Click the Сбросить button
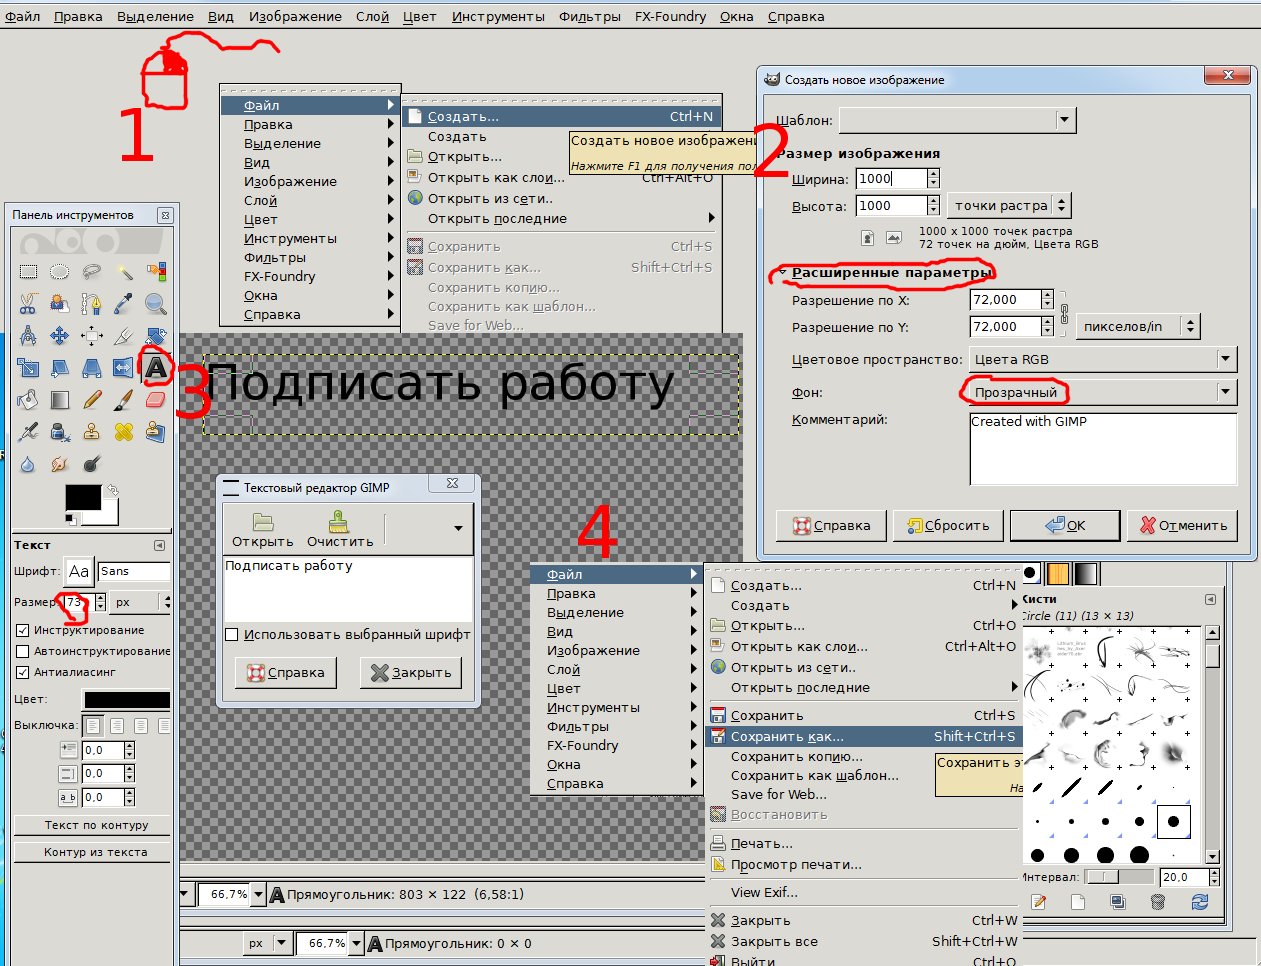 point(947,525)
